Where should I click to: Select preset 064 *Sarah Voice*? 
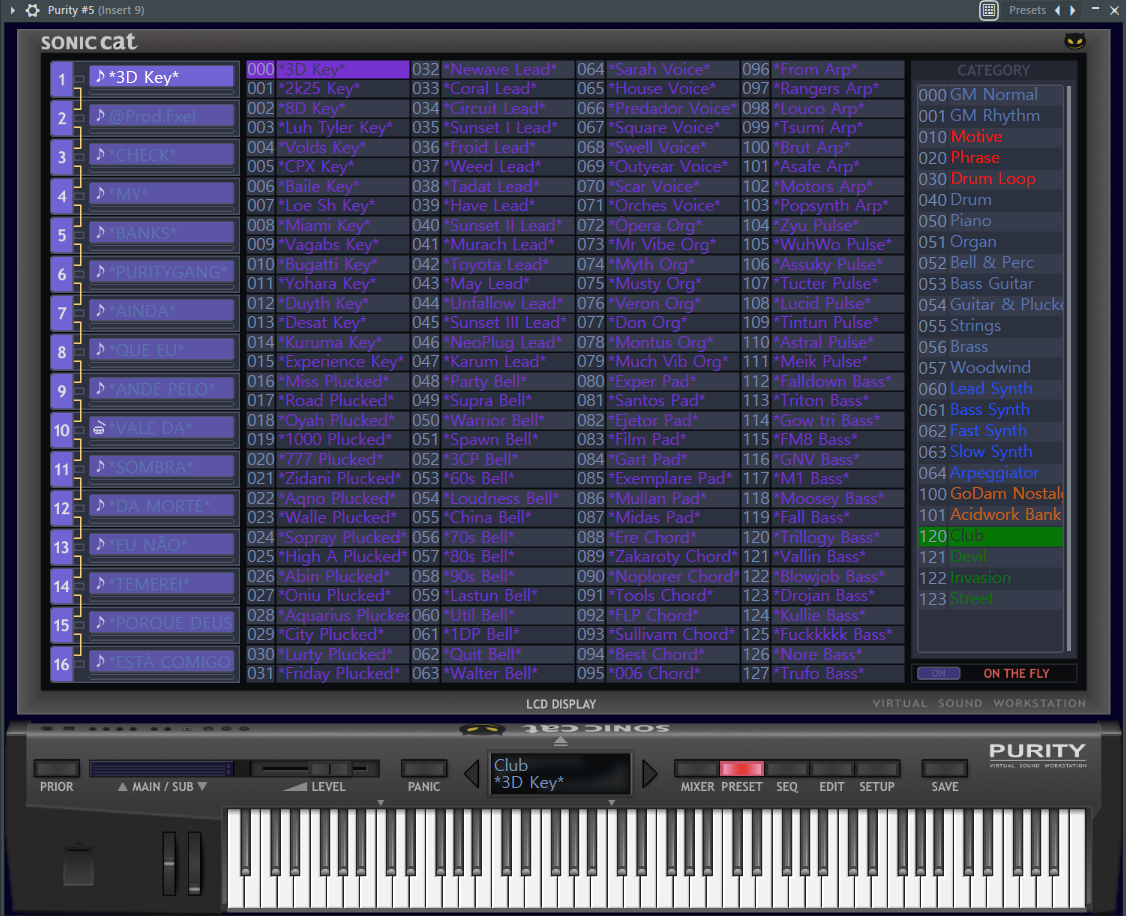click(658, 70)
